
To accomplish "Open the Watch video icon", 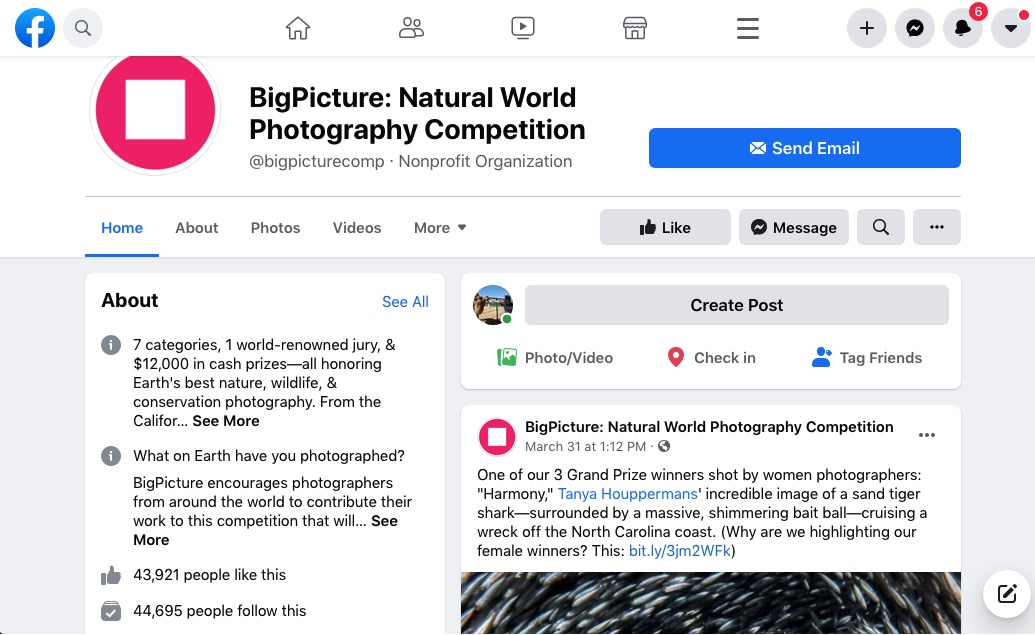I will 523,28.
